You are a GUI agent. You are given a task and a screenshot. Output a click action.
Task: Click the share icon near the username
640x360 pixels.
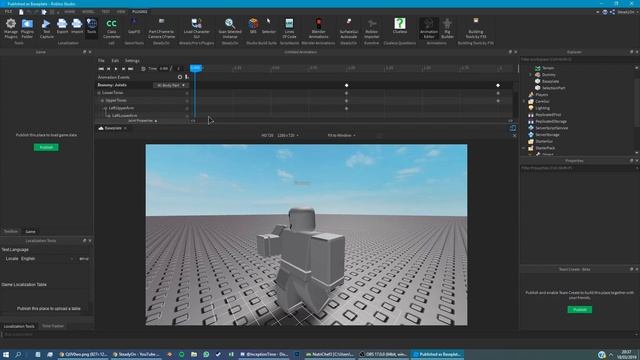point(612,12)
